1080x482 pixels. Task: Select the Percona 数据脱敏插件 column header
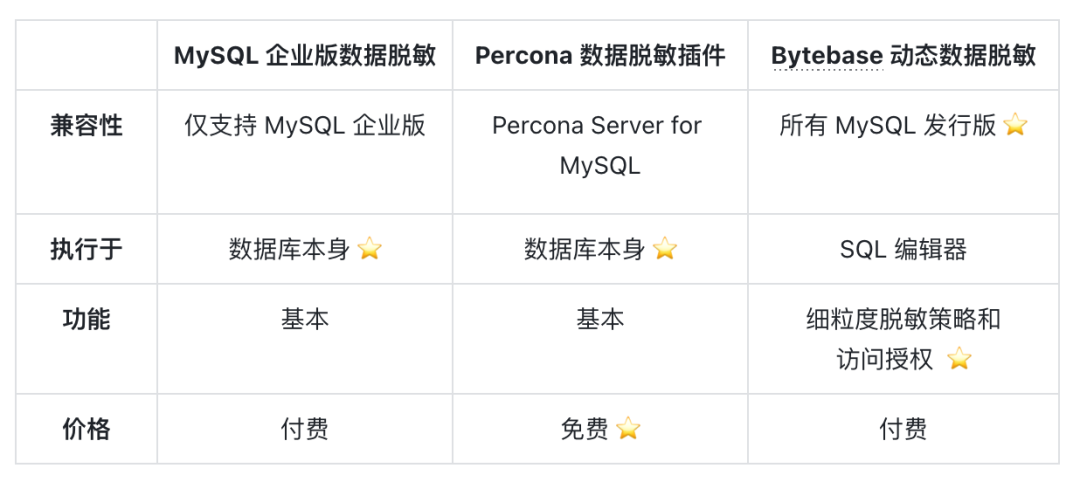600,56
